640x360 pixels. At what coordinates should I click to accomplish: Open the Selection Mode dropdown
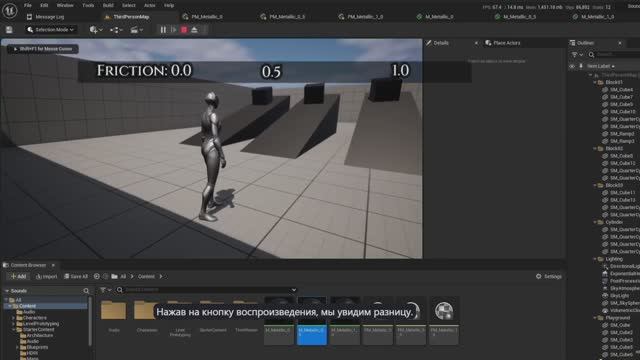(x=51, y=30)
